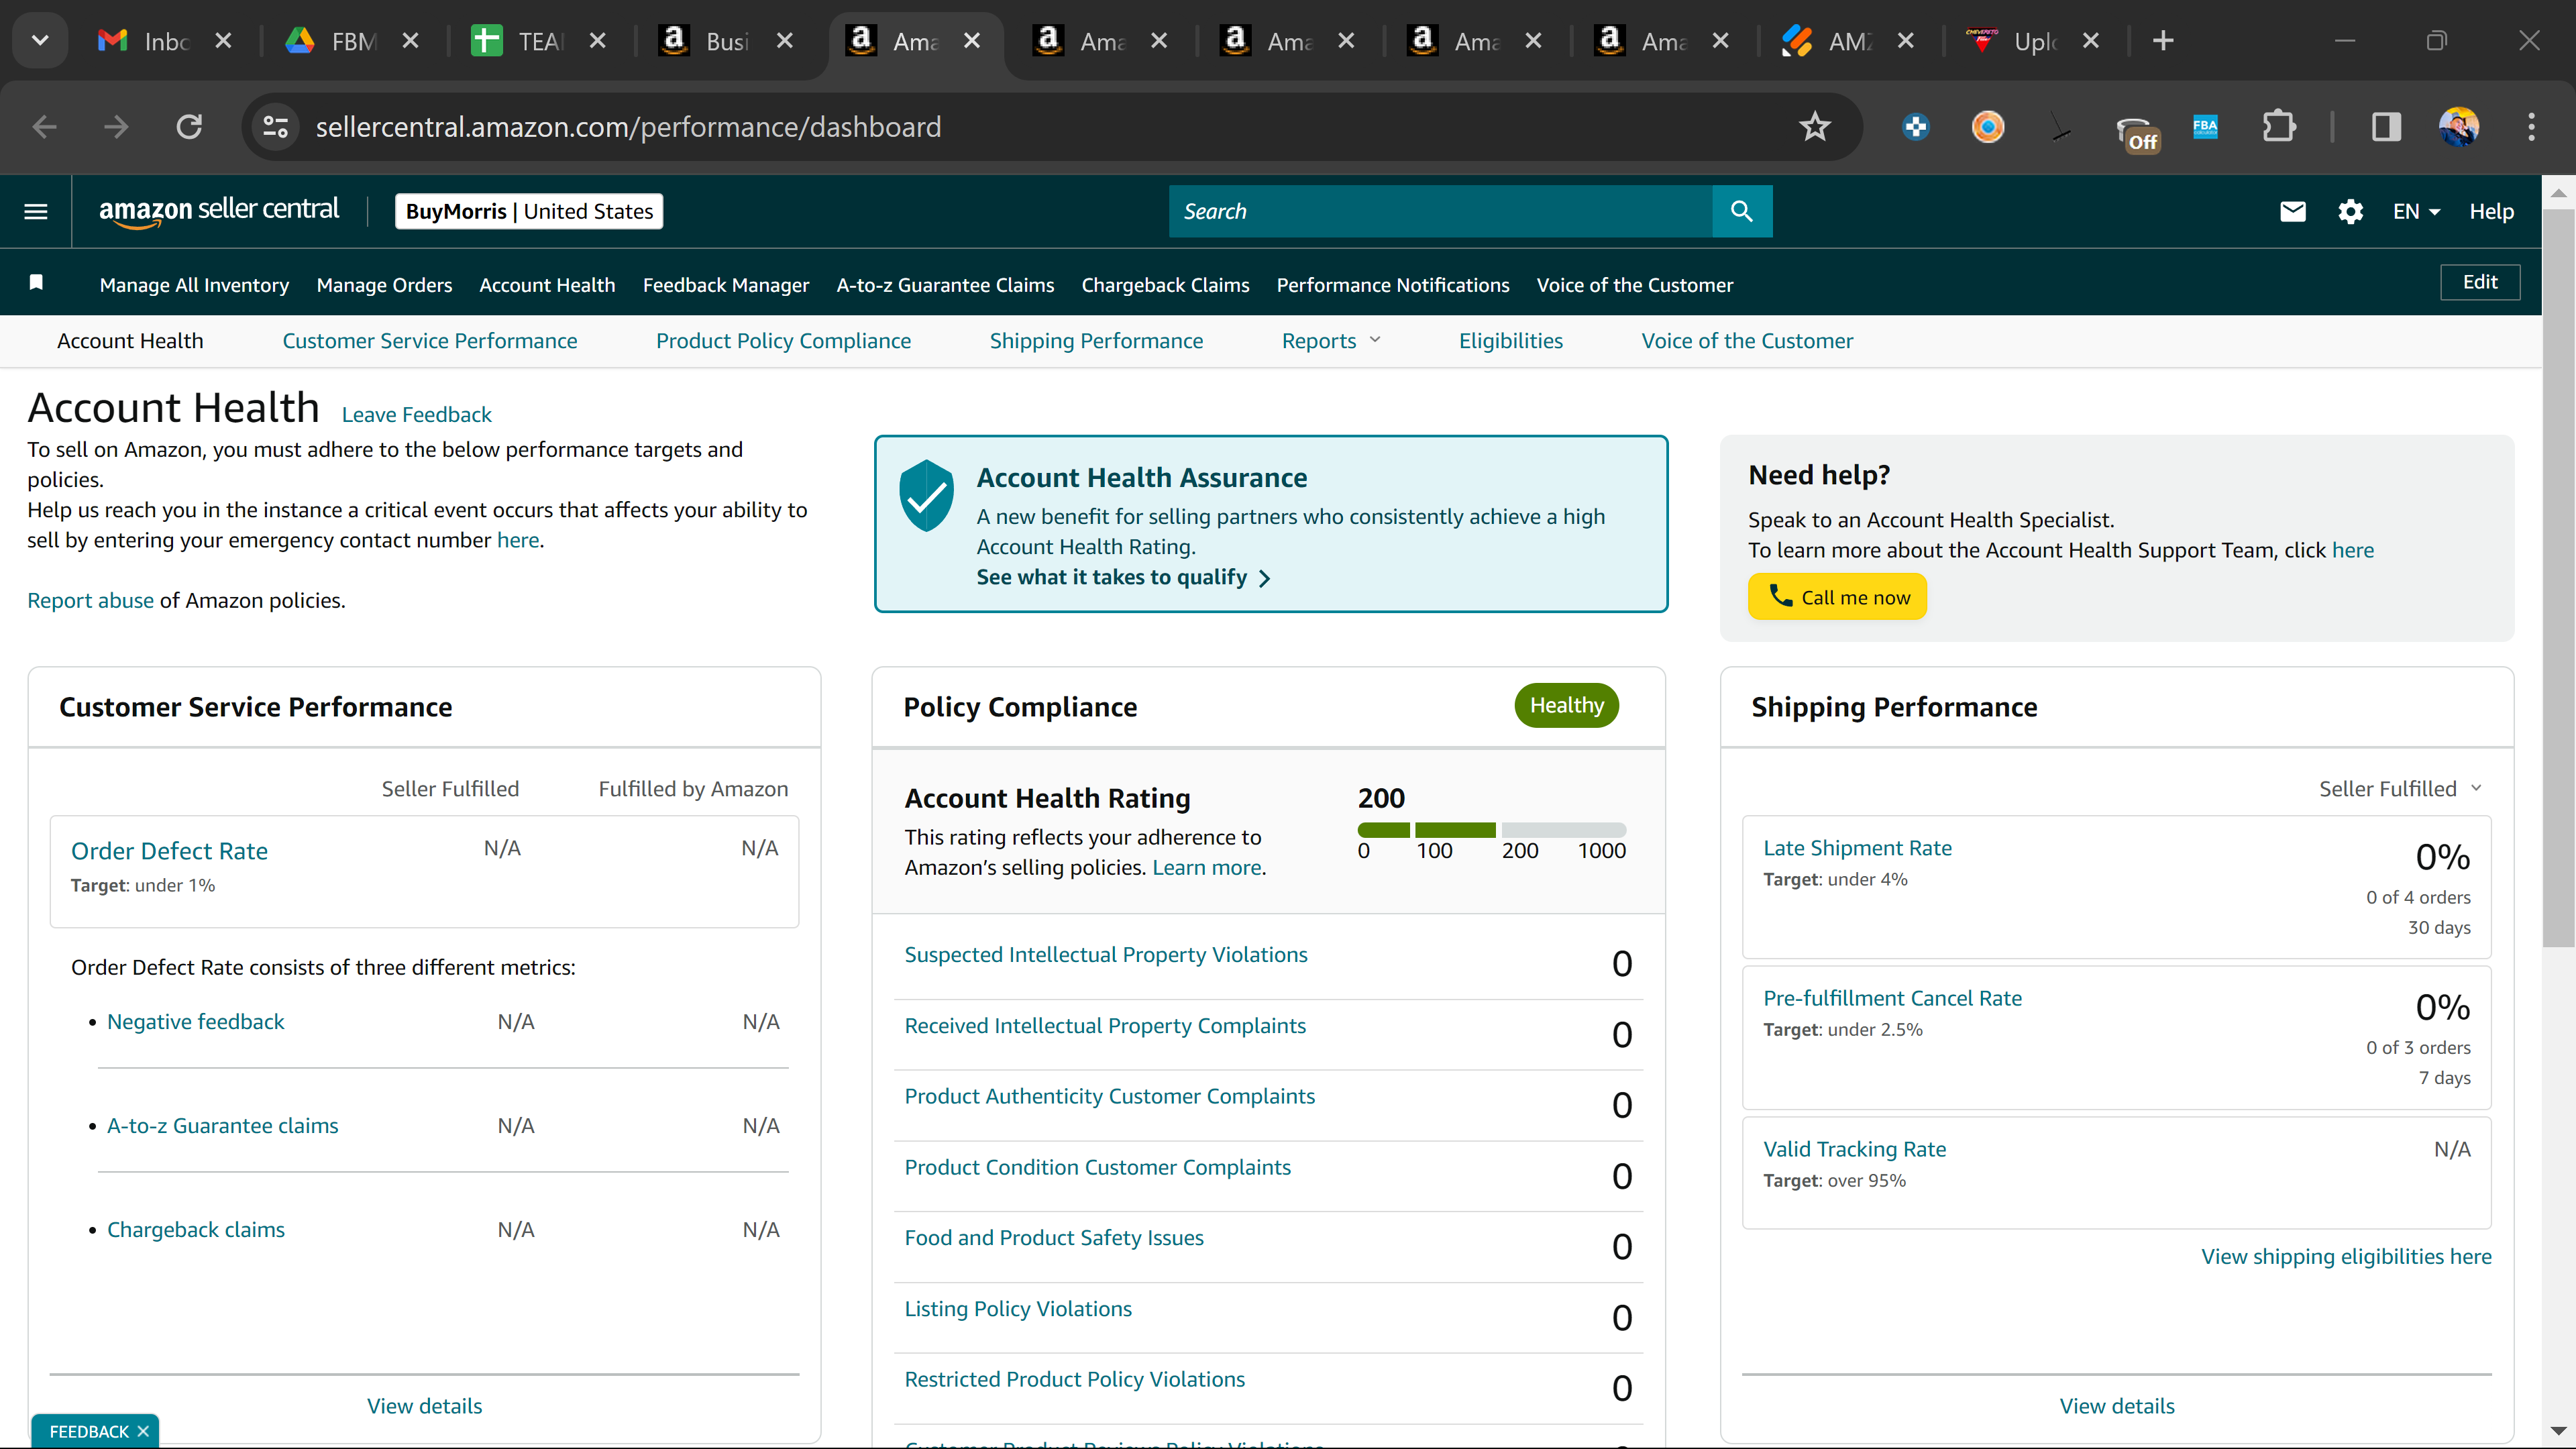Click the Call me now button
Screen dimensions: 2576x1449
pos(1837,597)
